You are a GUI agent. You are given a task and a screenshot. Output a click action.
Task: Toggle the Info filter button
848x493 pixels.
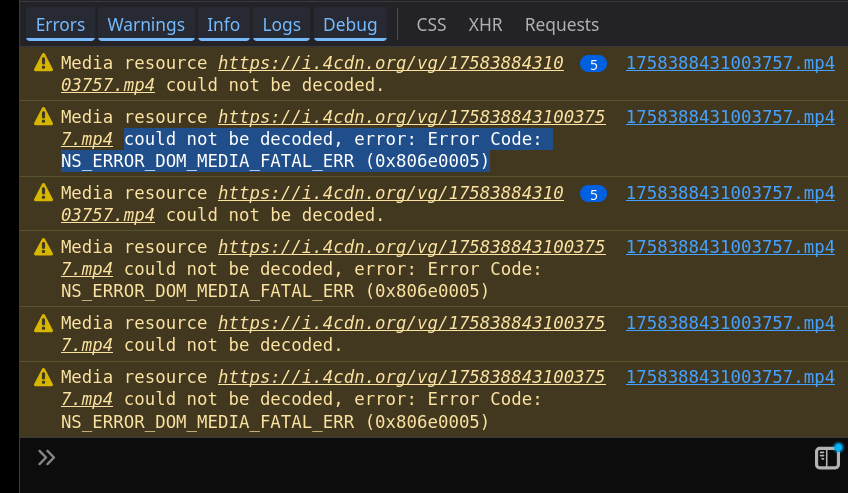tap(223, 24)
